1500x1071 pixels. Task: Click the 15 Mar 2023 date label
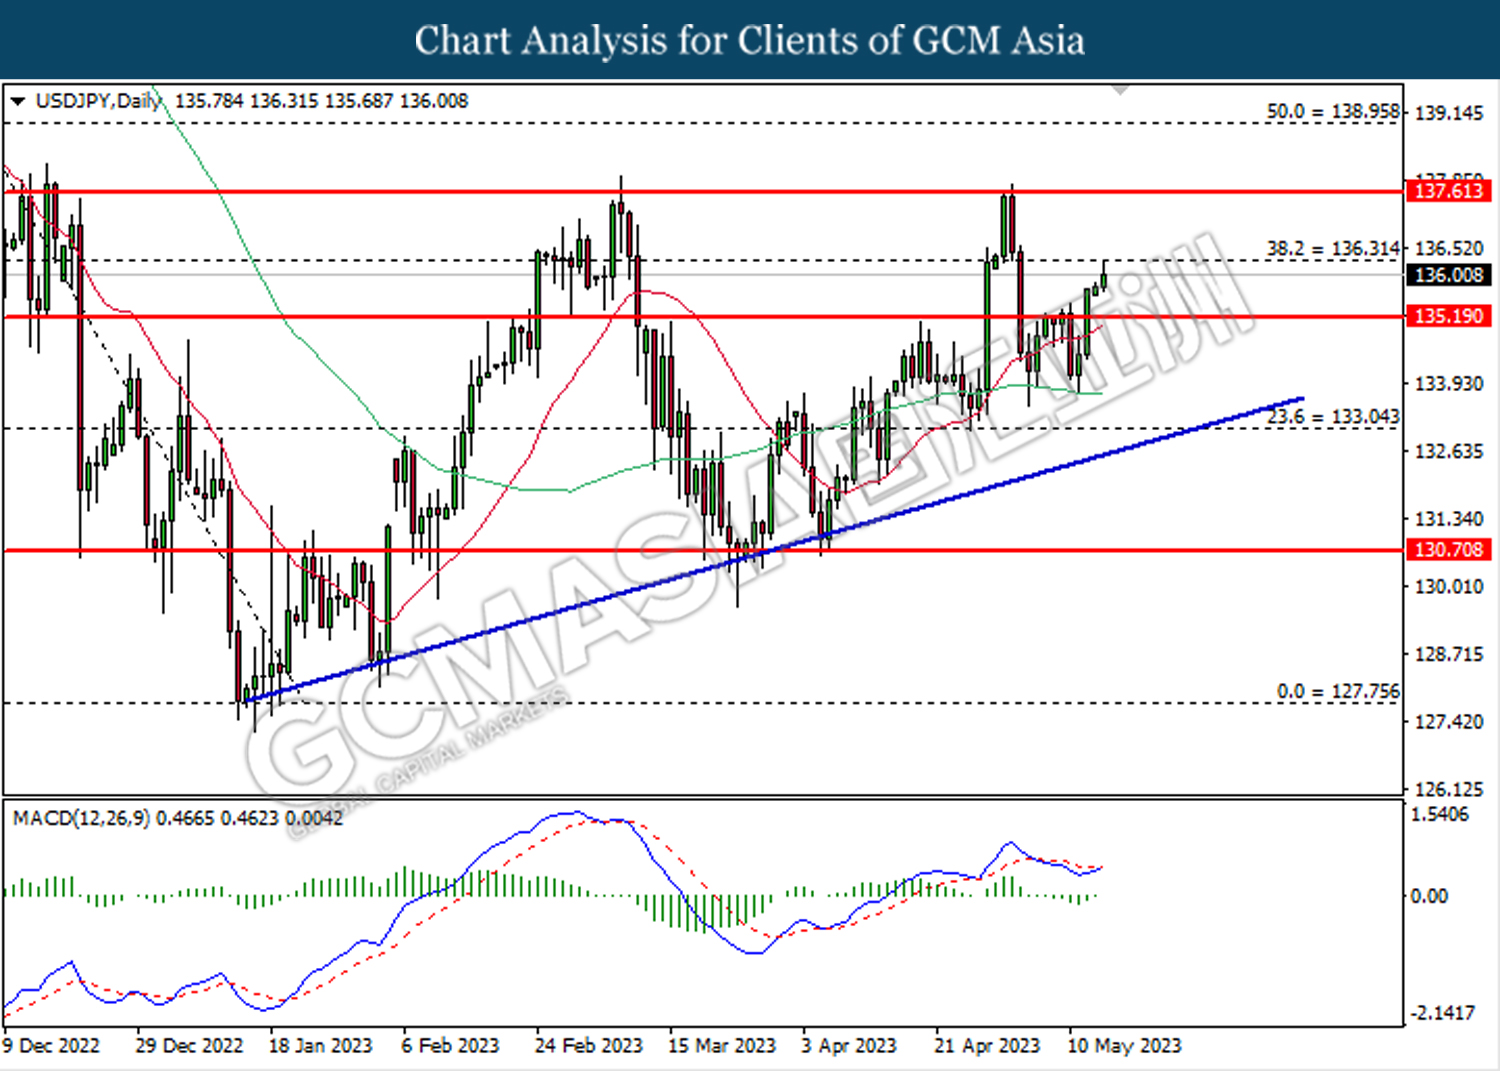[x=722, y=1045]
